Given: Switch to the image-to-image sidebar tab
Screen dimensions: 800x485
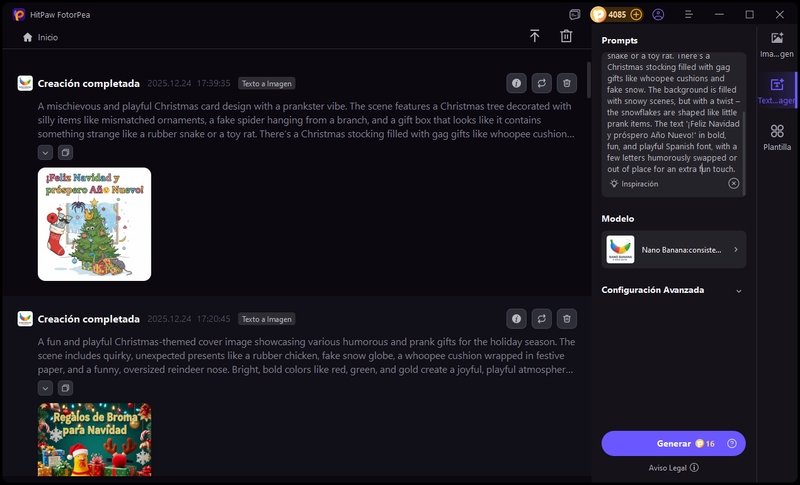Looking at the screenshot, I should [x=777, y=44].
